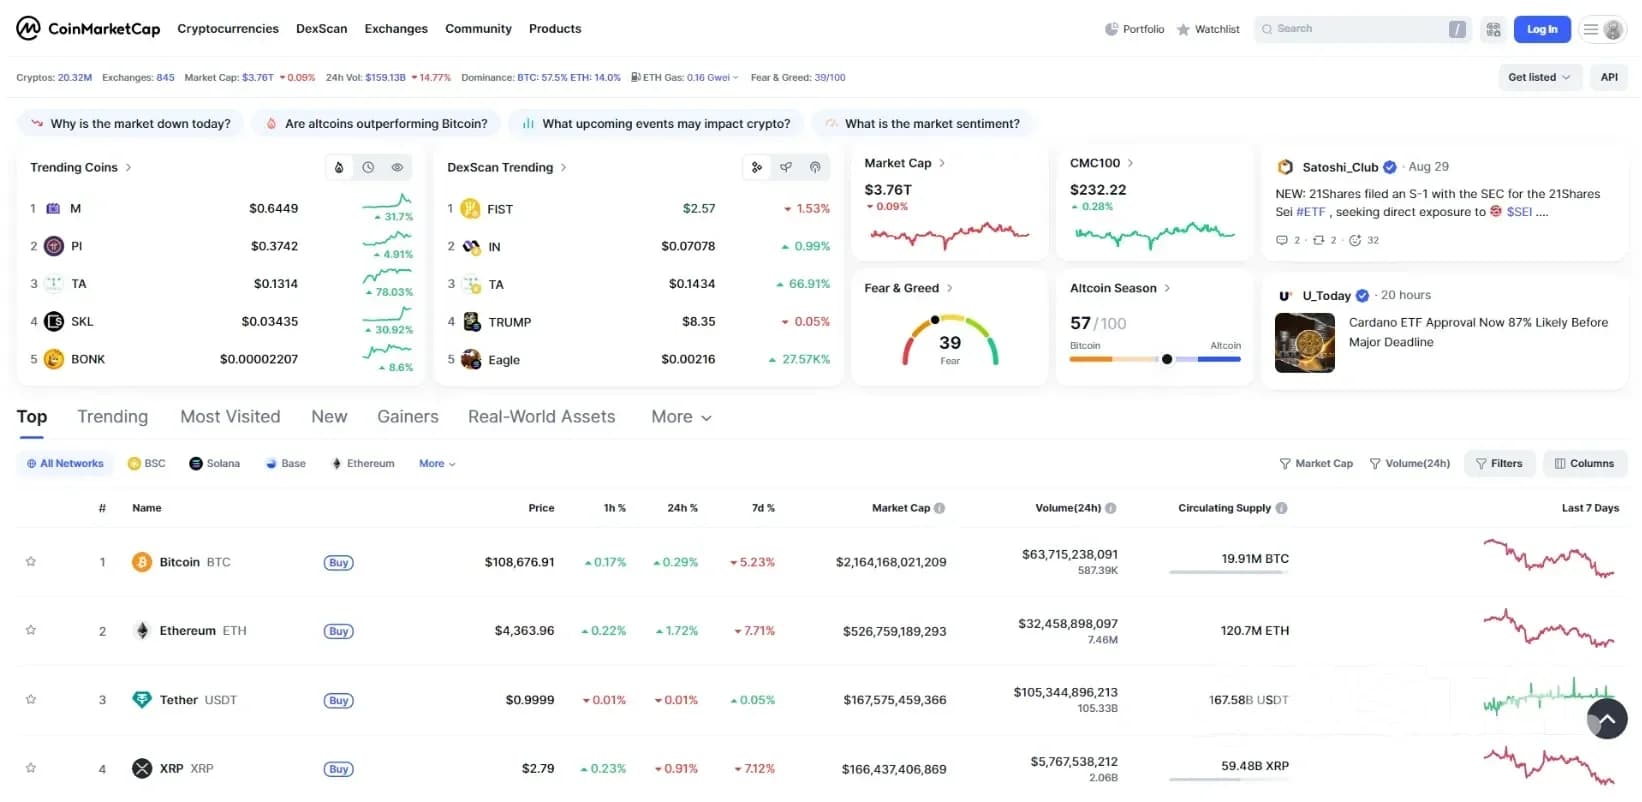Click the API button
Image resolution: width=1642 pixels, height=802 pixels.
(1609, 77)
